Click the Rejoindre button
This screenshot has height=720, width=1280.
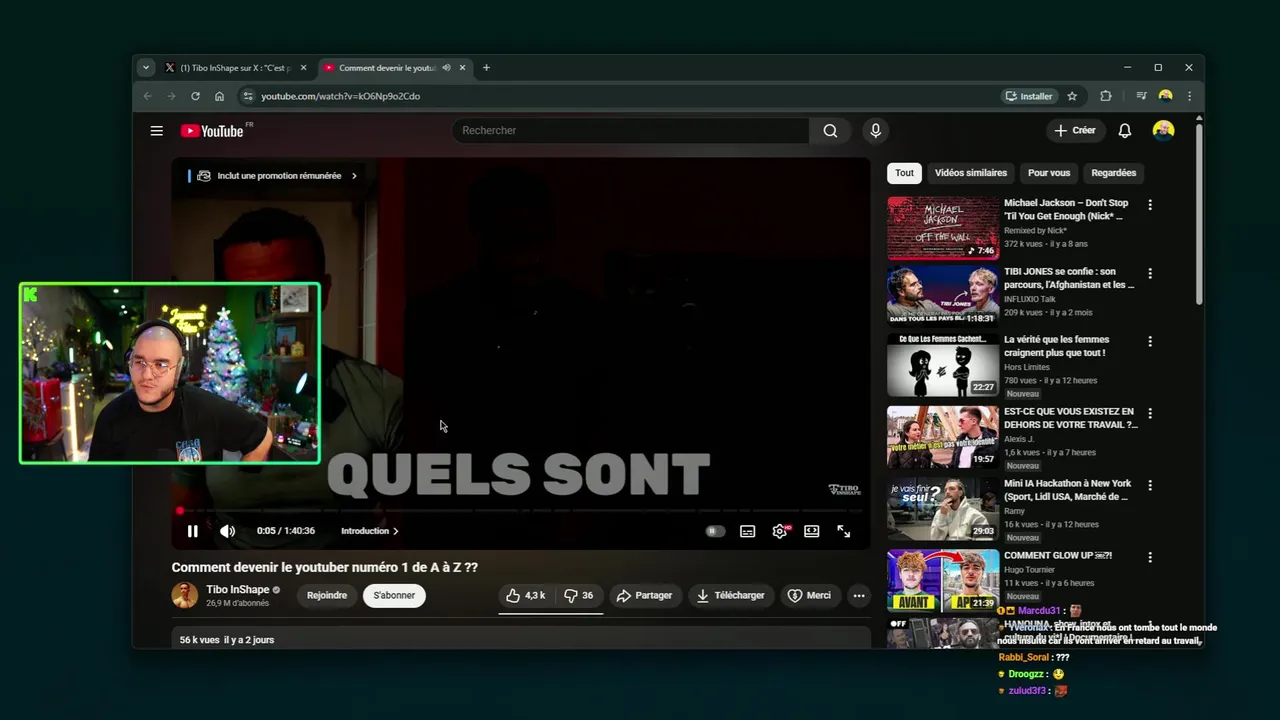(x=327, y=595)
